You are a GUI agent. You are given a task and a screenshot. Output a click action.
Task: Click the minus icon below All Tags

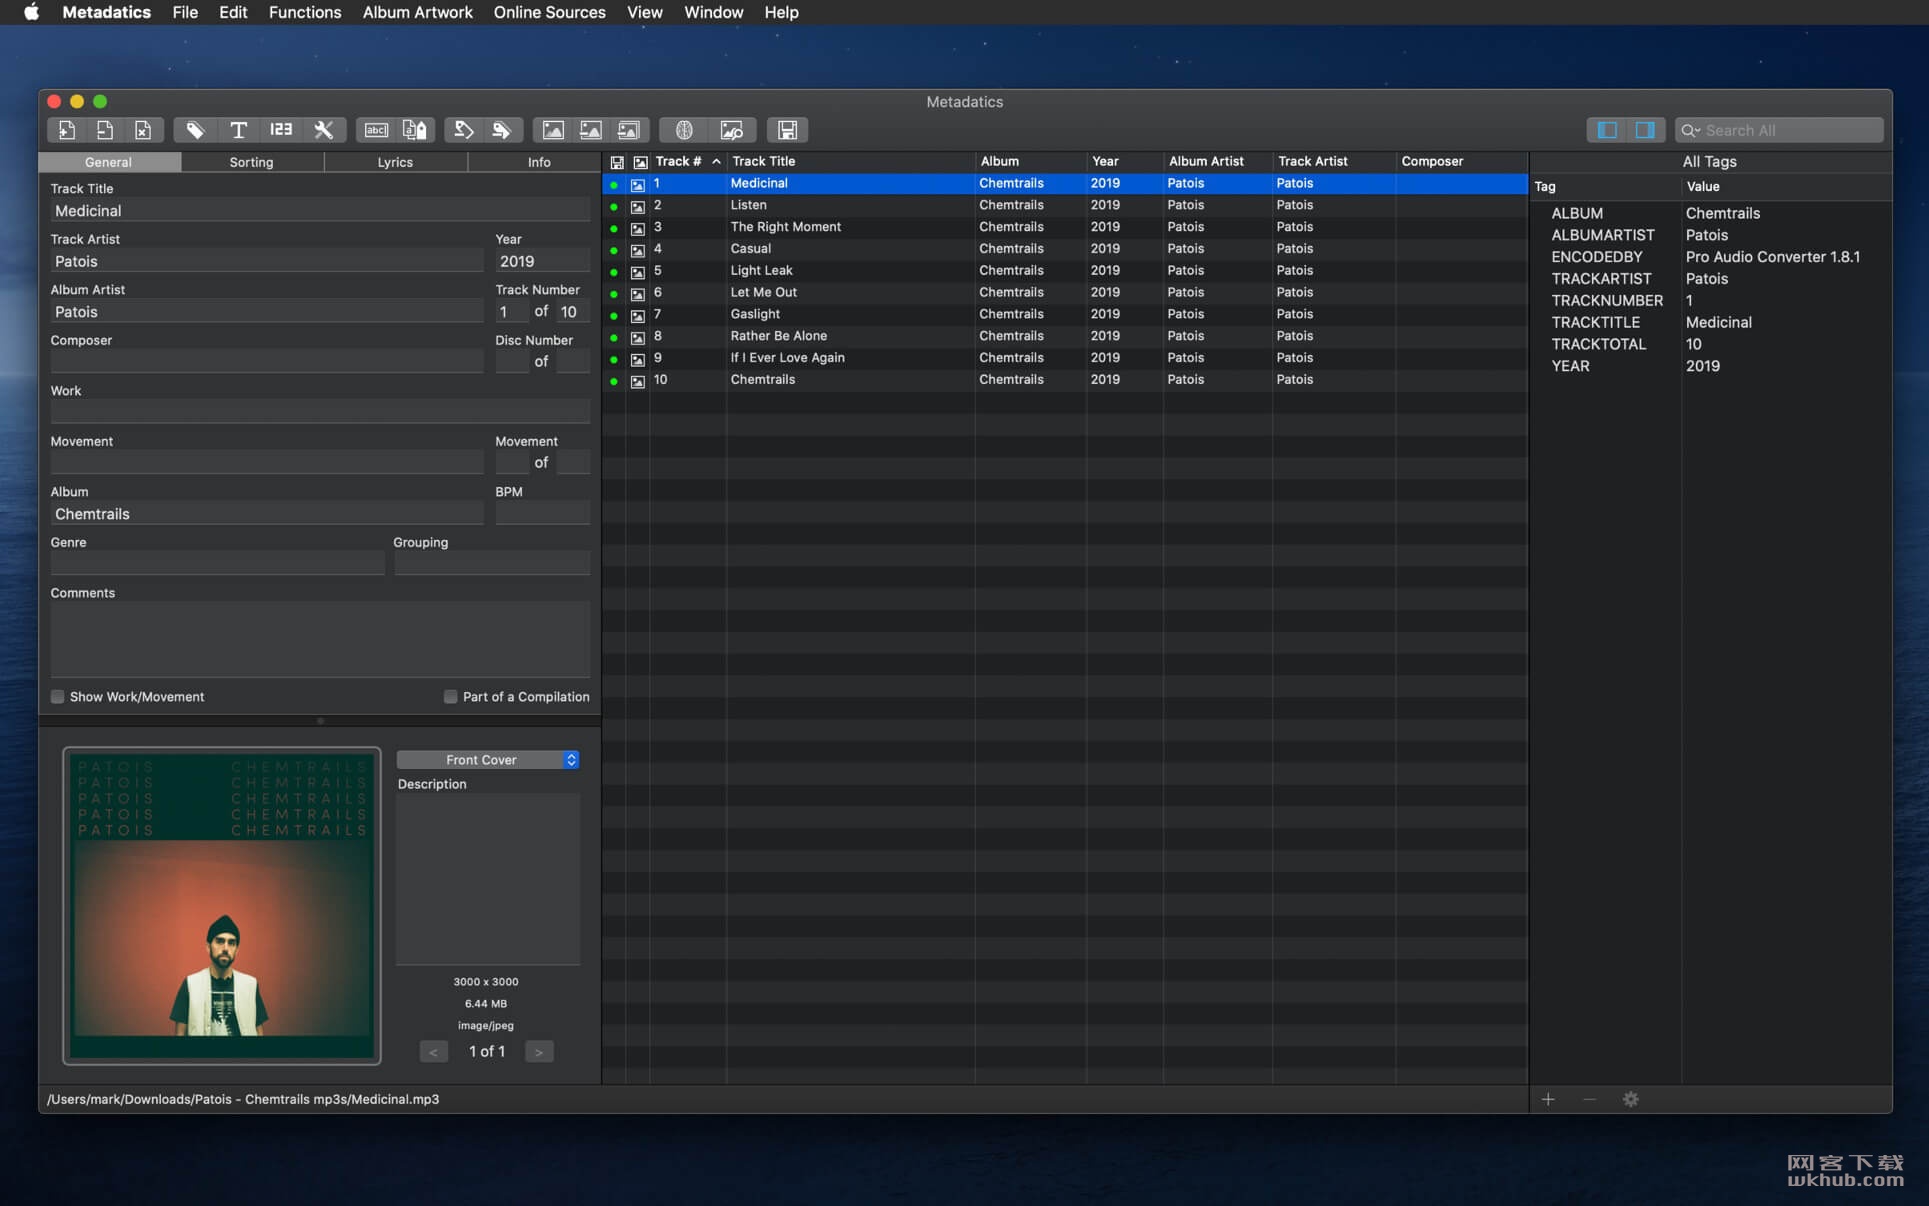pos(1589,1099)
